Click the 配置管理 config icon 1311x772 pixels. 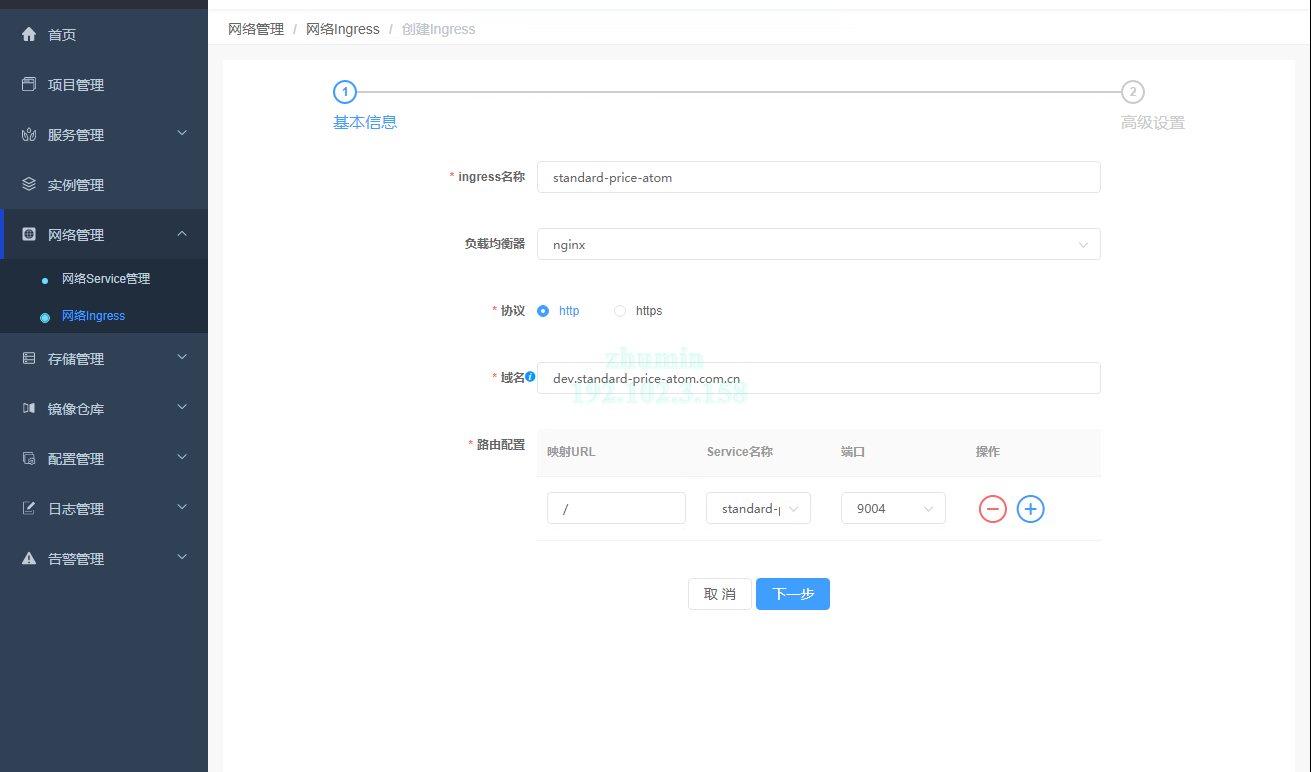click(29, 458)
